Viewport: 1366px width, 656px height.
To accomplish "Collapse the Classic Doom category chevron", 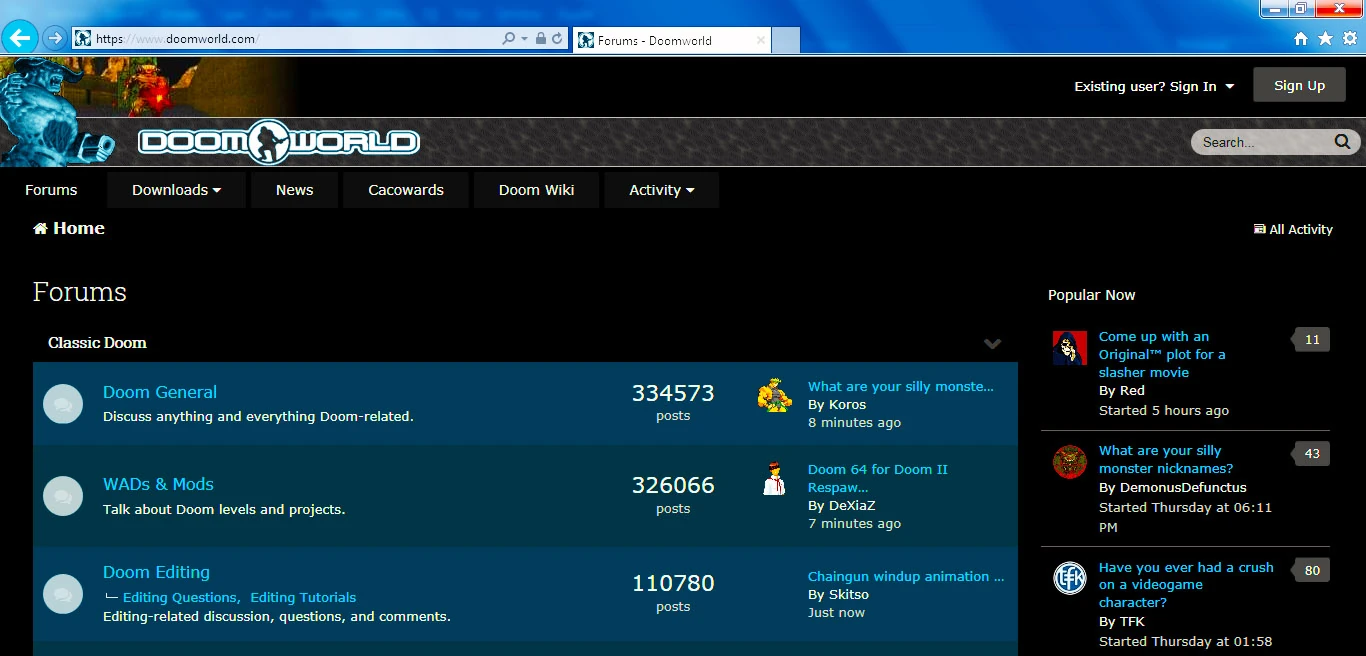I will (992, 343).
